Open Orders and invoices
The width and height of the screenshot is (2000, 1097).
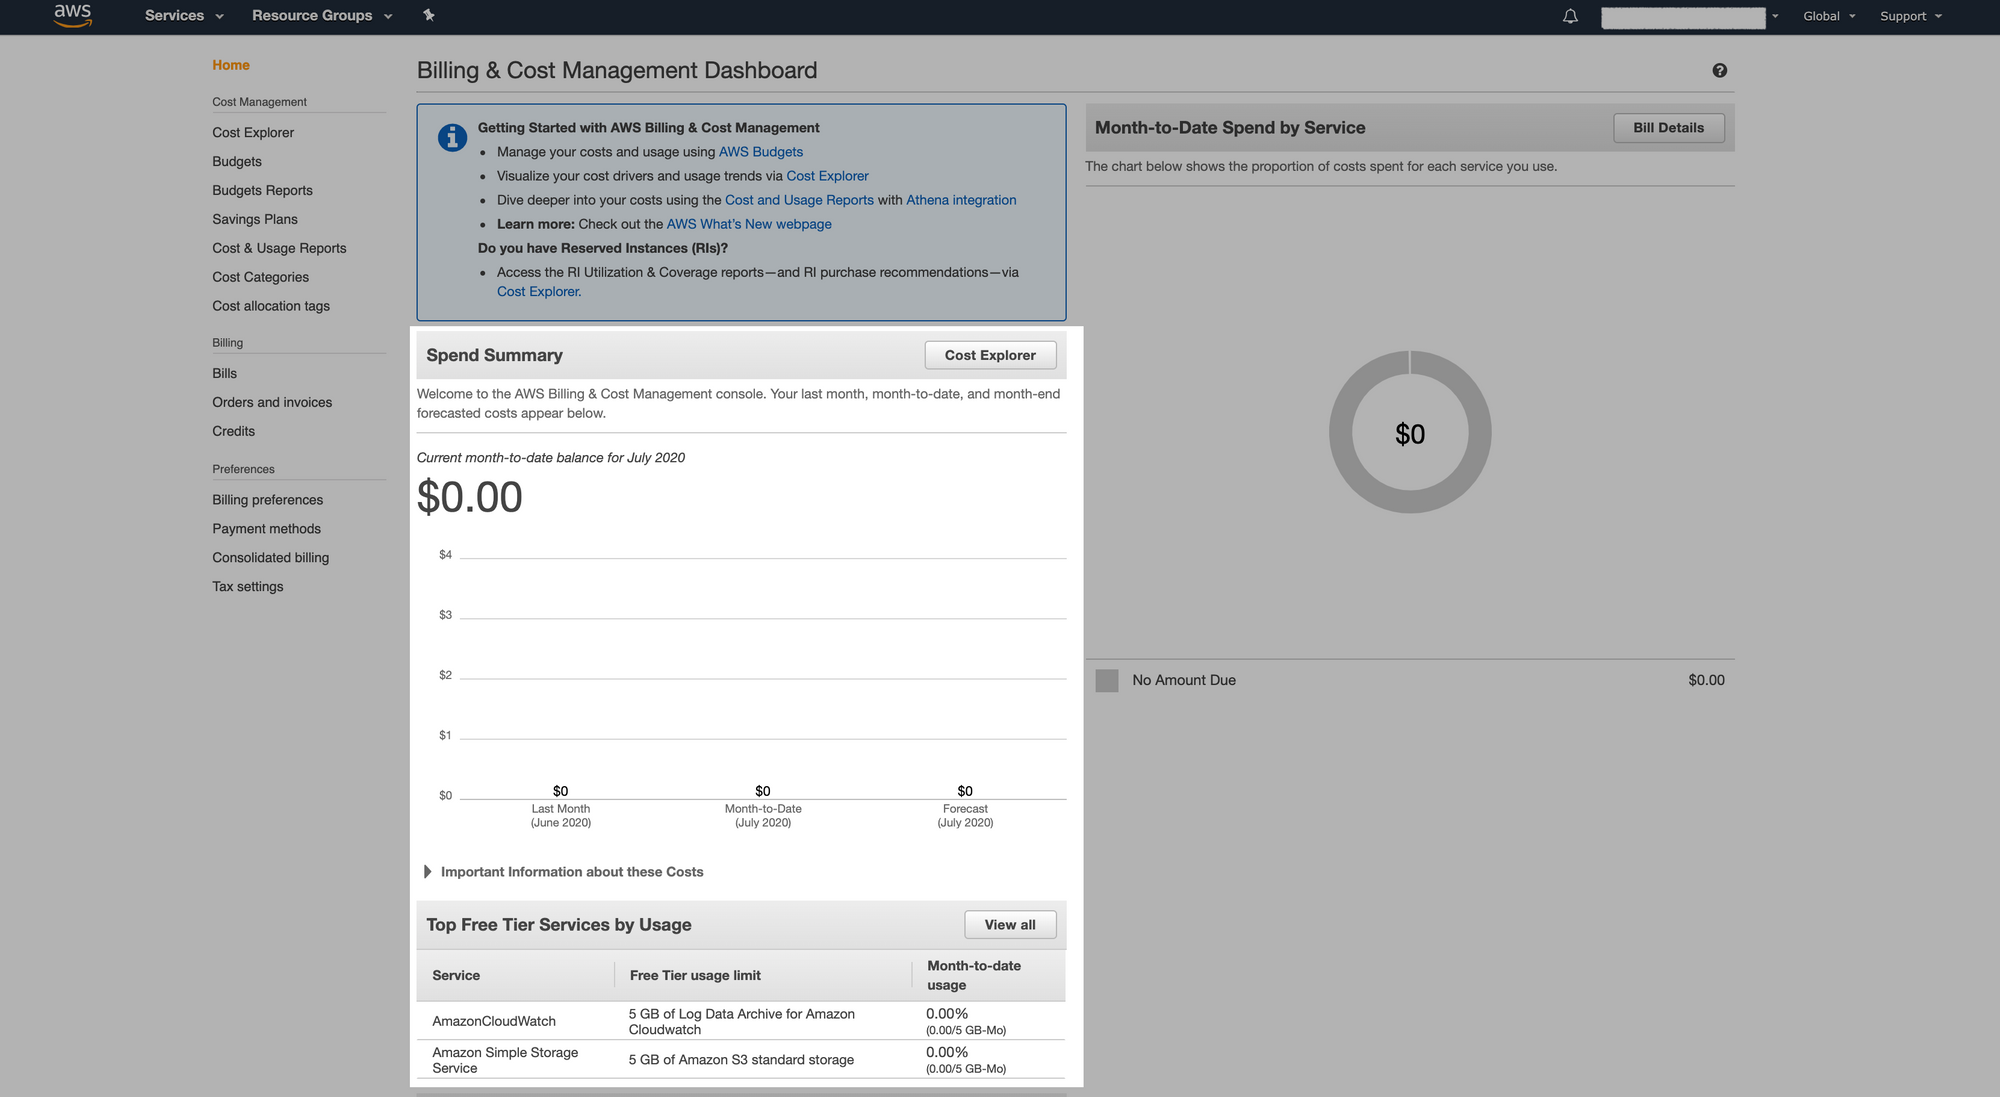(272, 402)
